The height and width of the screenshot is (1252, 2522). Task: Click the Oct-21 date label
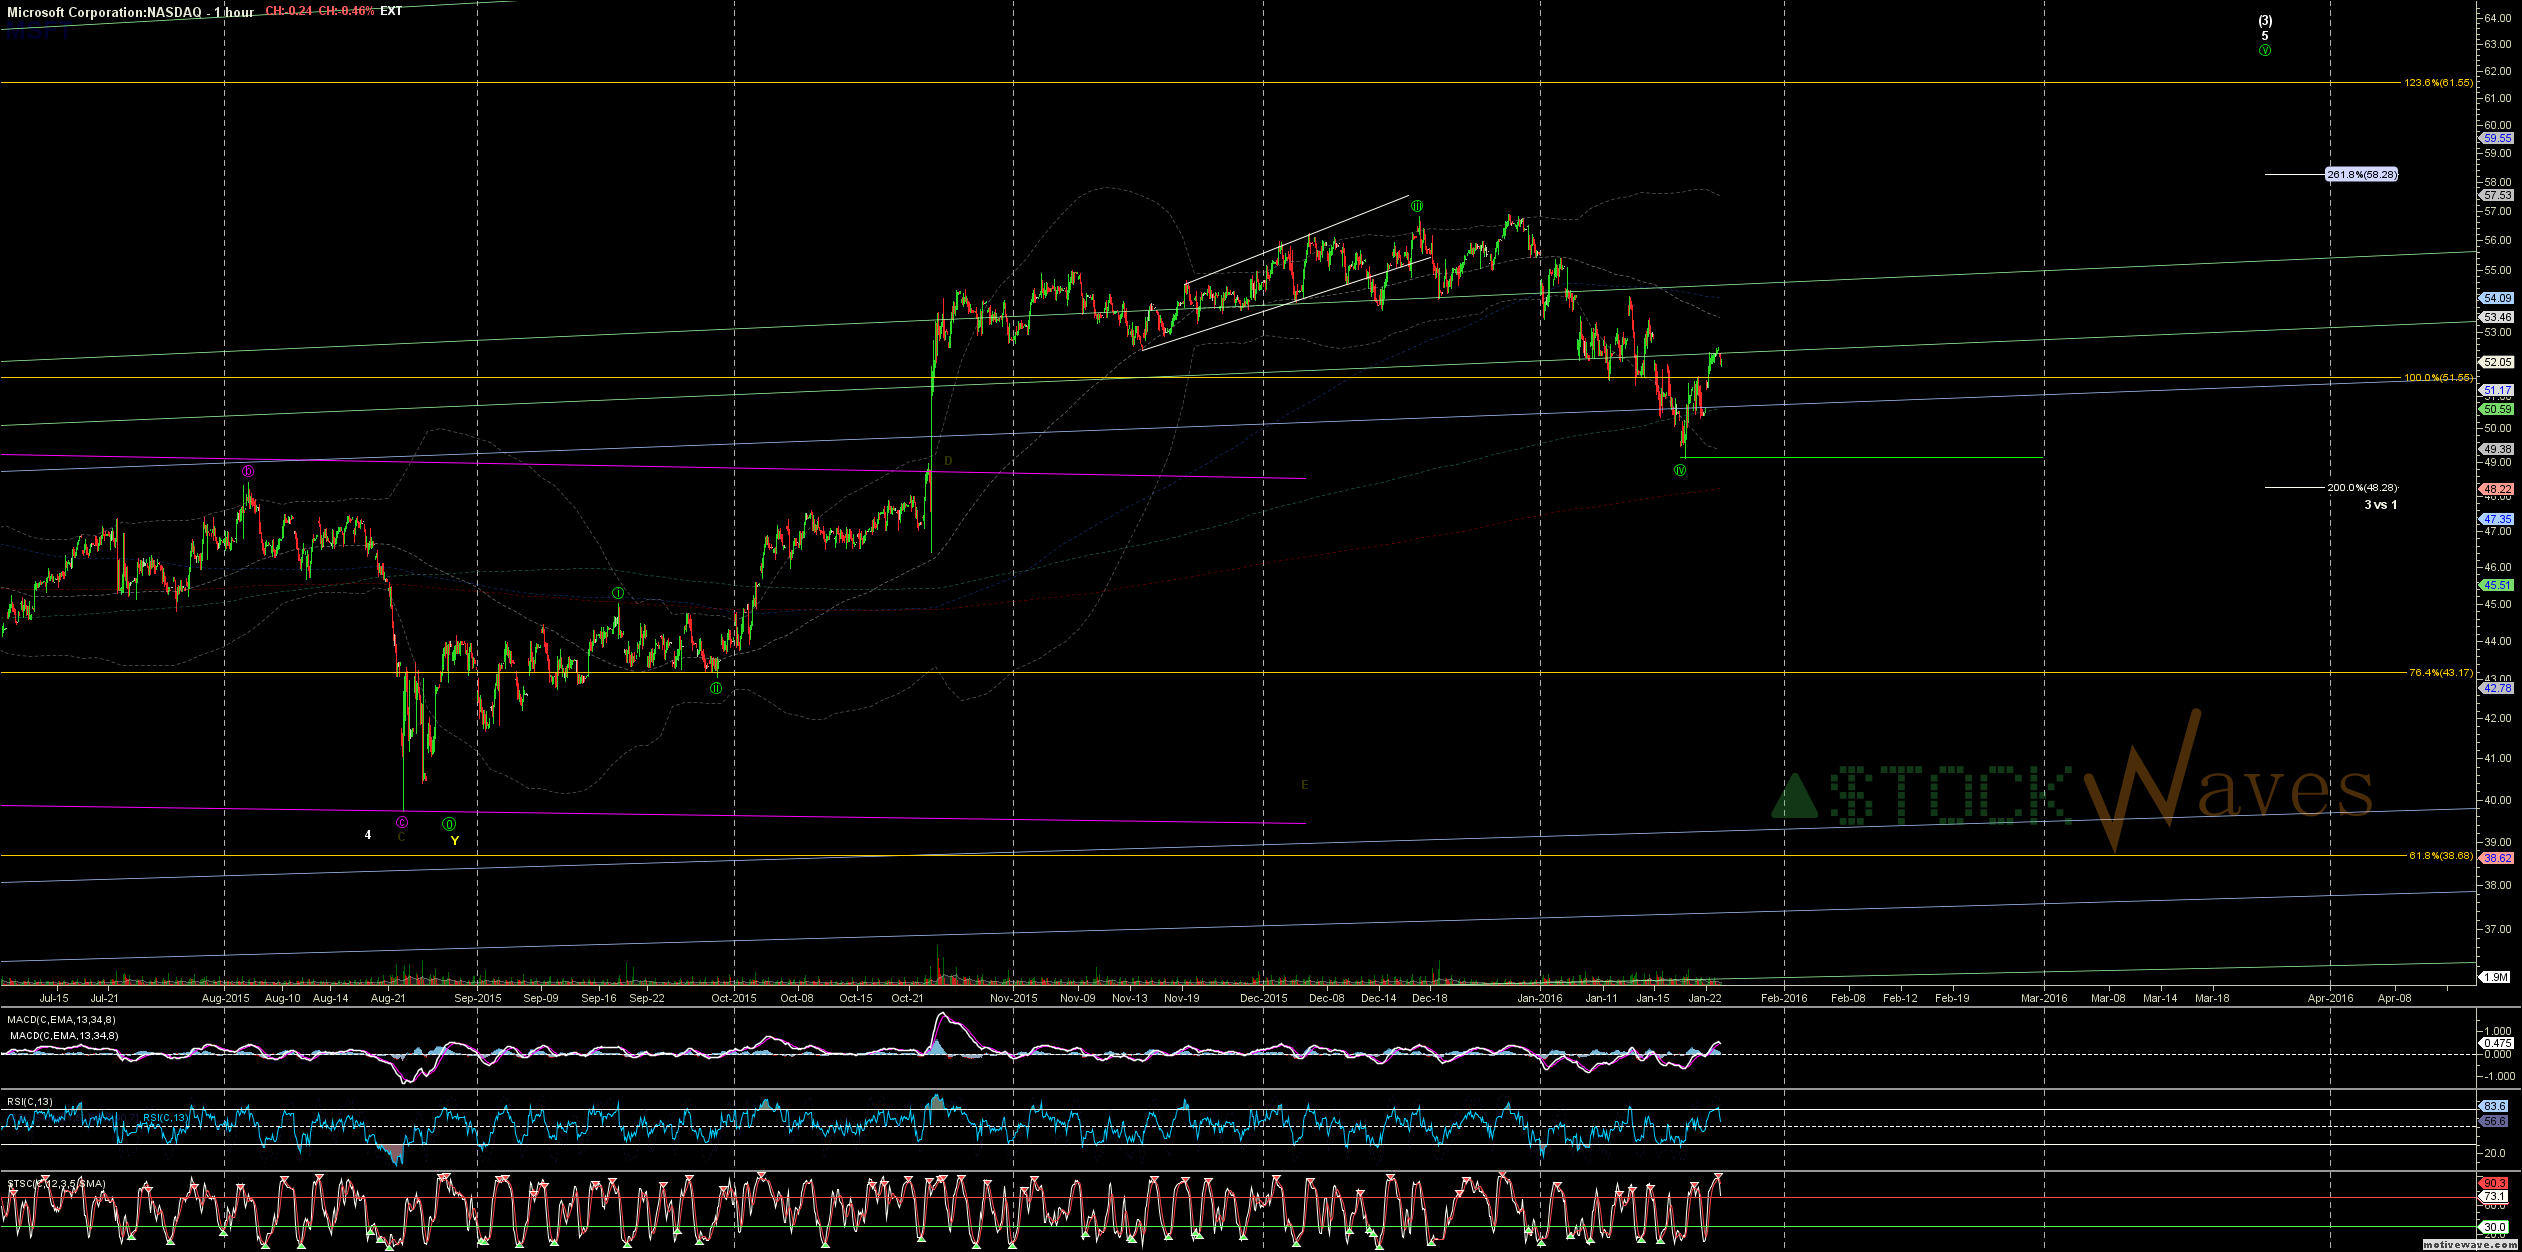907,998
